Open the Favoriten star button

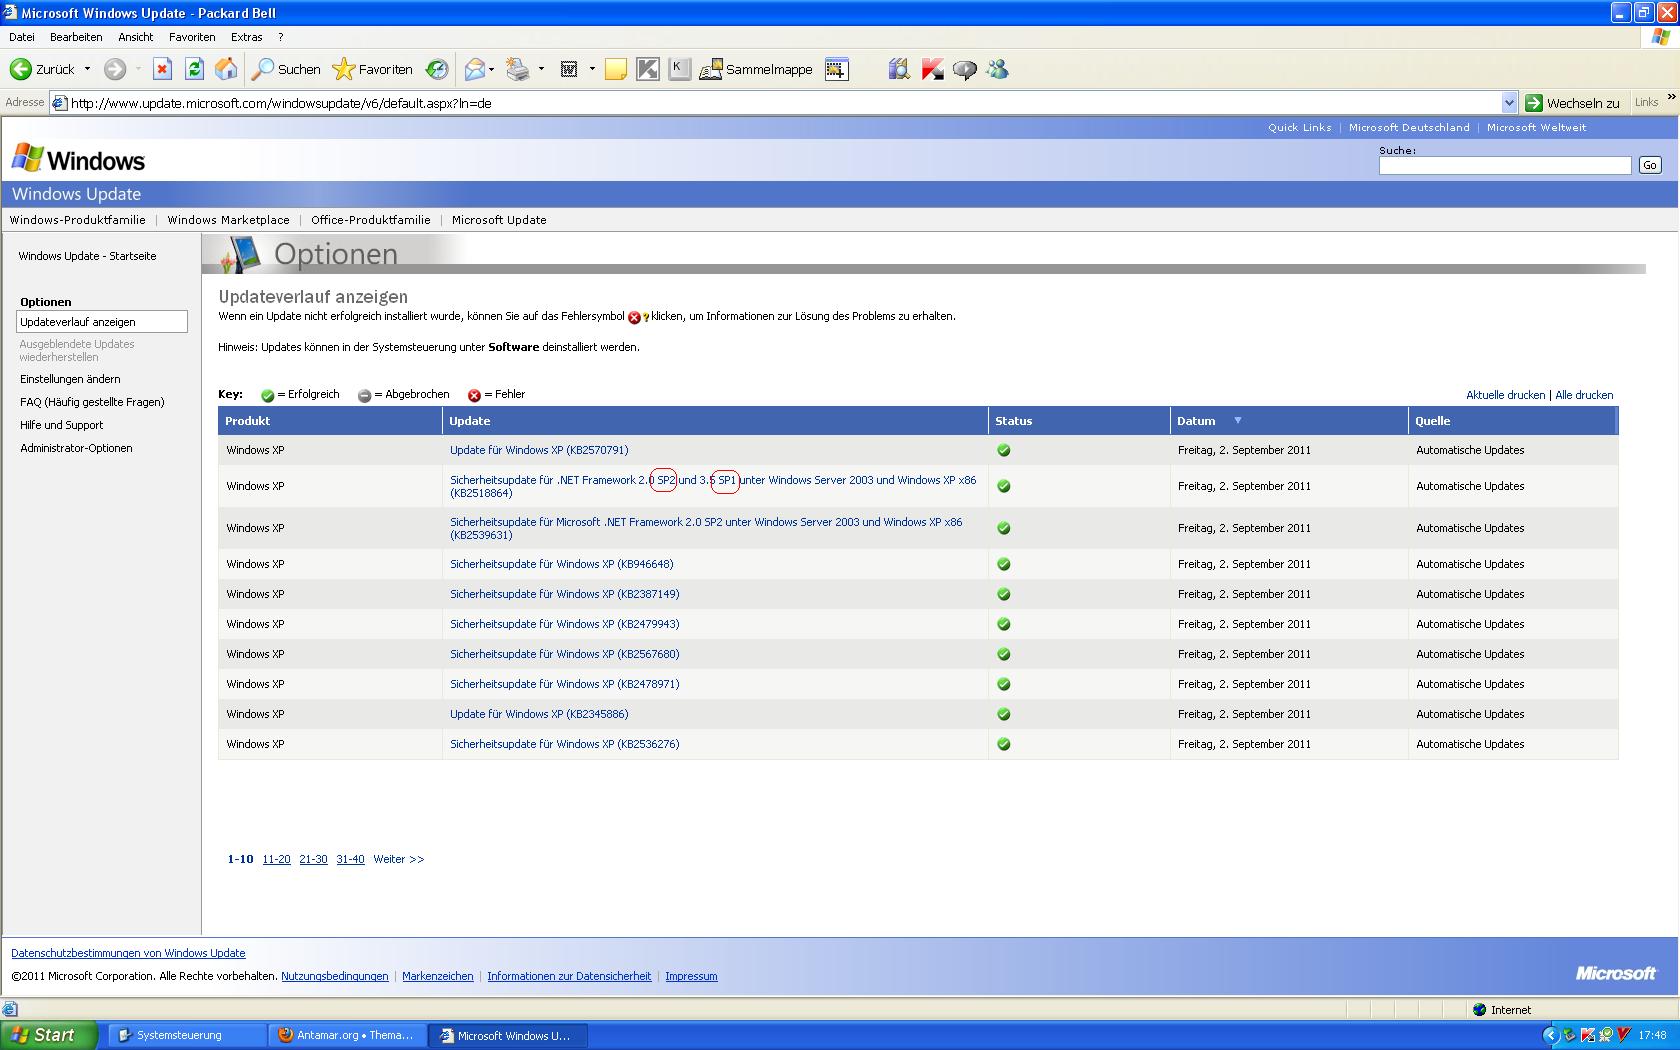tap(372, 69)
